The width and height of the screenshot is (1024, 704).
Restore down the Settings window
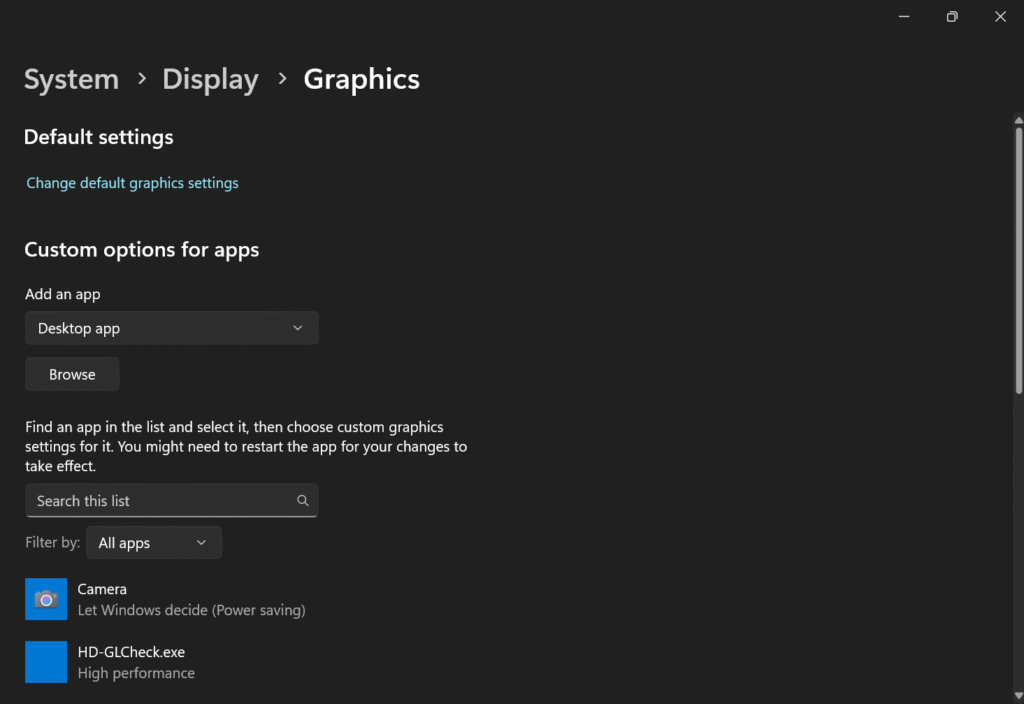[x=952, y=17]
